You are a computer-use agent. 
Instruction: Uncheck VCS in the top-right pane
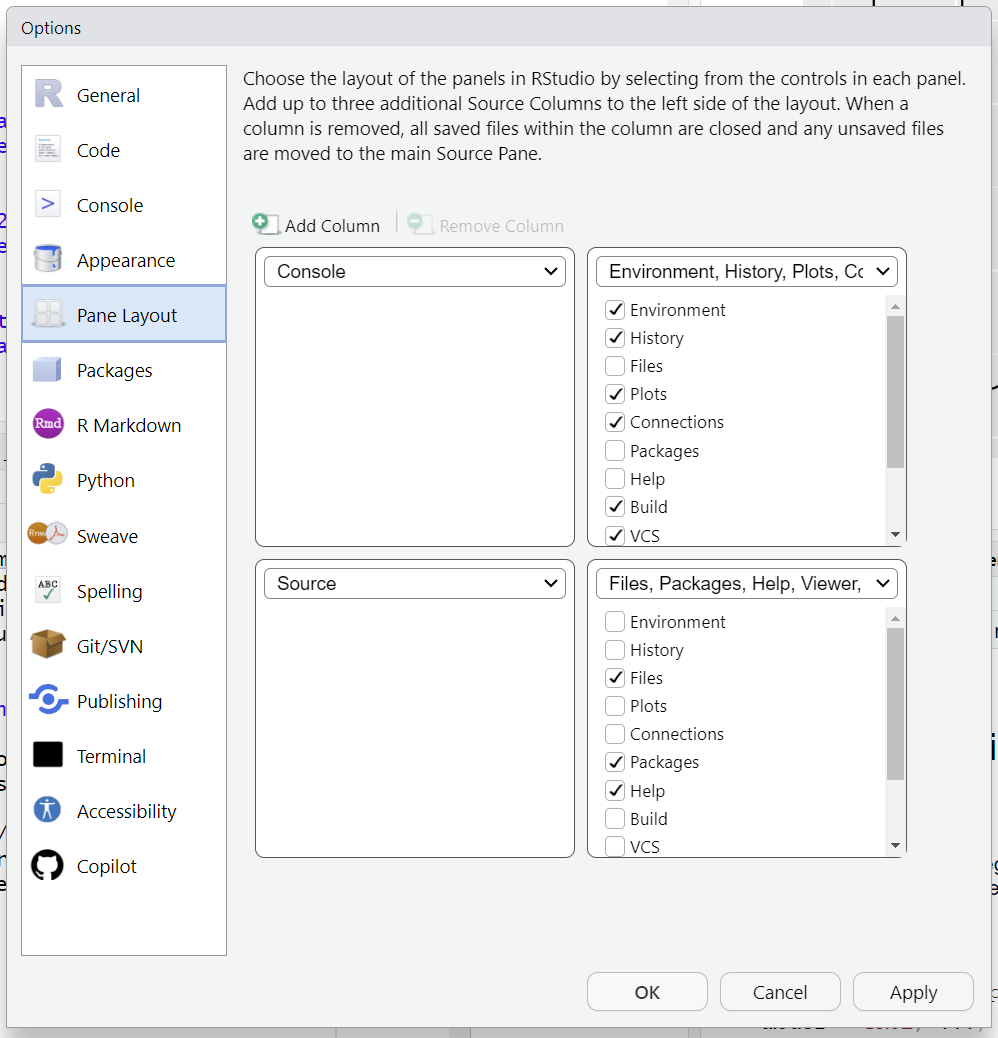[615, 535]
